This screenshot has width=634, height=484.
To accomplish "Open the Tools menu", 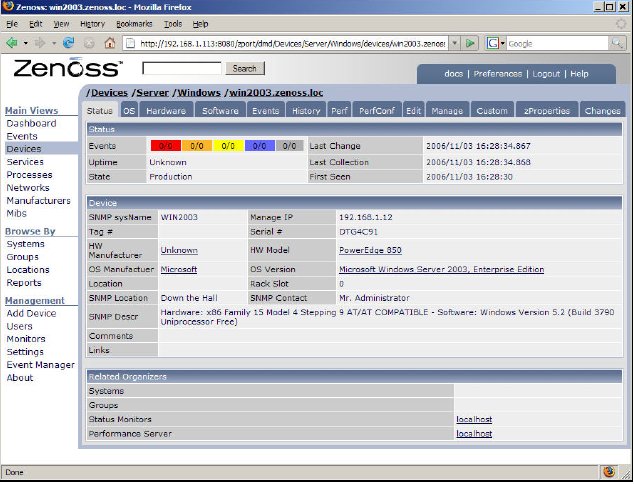I will 173,24.
